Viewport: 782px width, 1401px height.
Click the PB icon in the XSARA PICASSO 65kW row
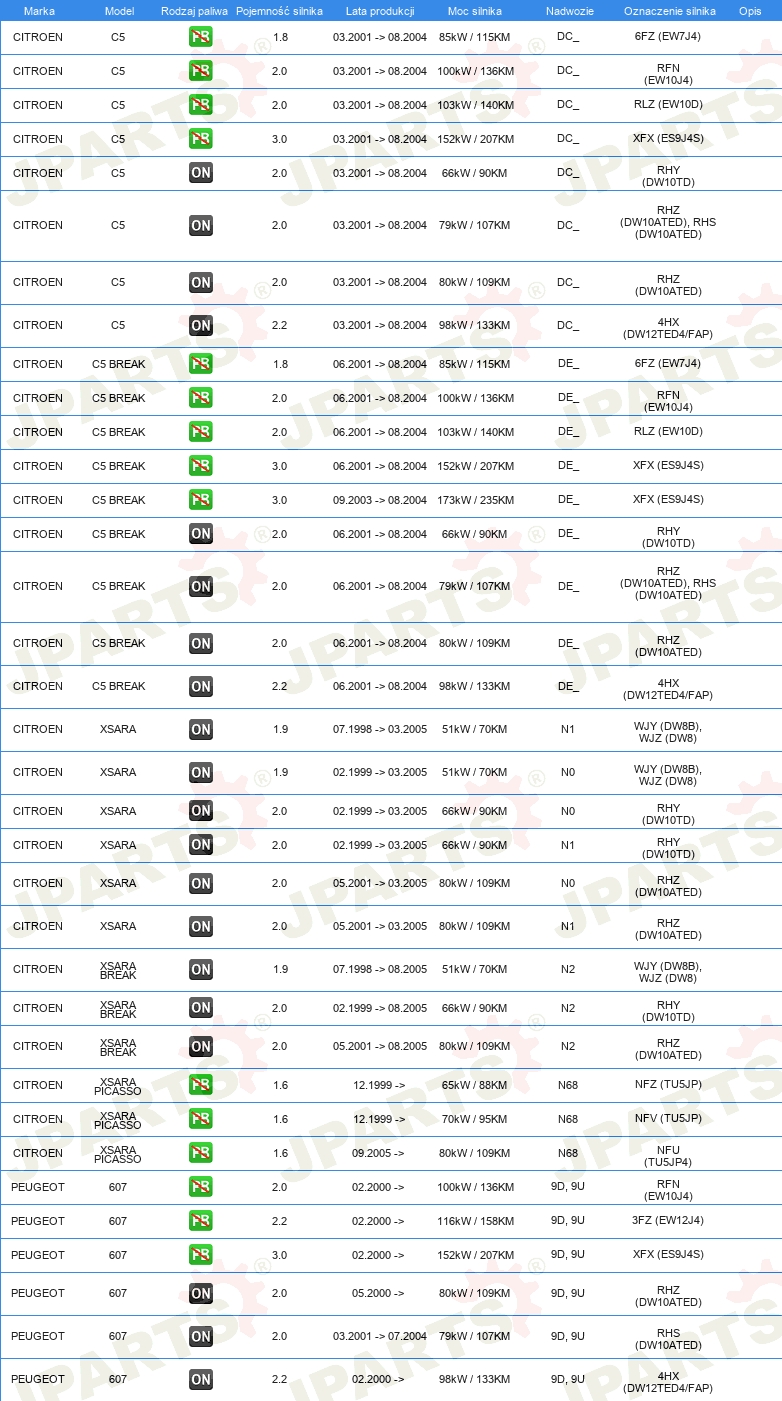point(201,1085)
